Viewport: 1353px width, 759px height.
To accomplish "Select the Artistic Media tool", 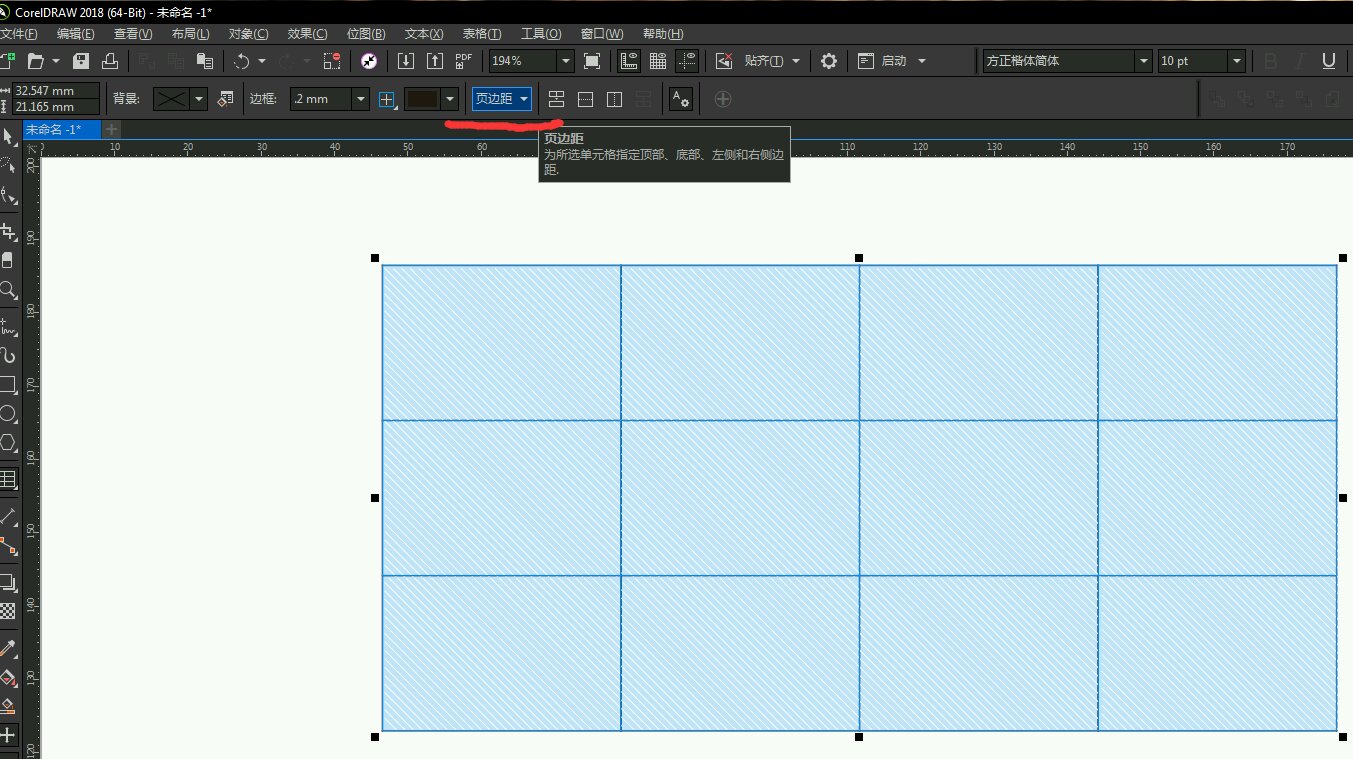I will 8,355.
